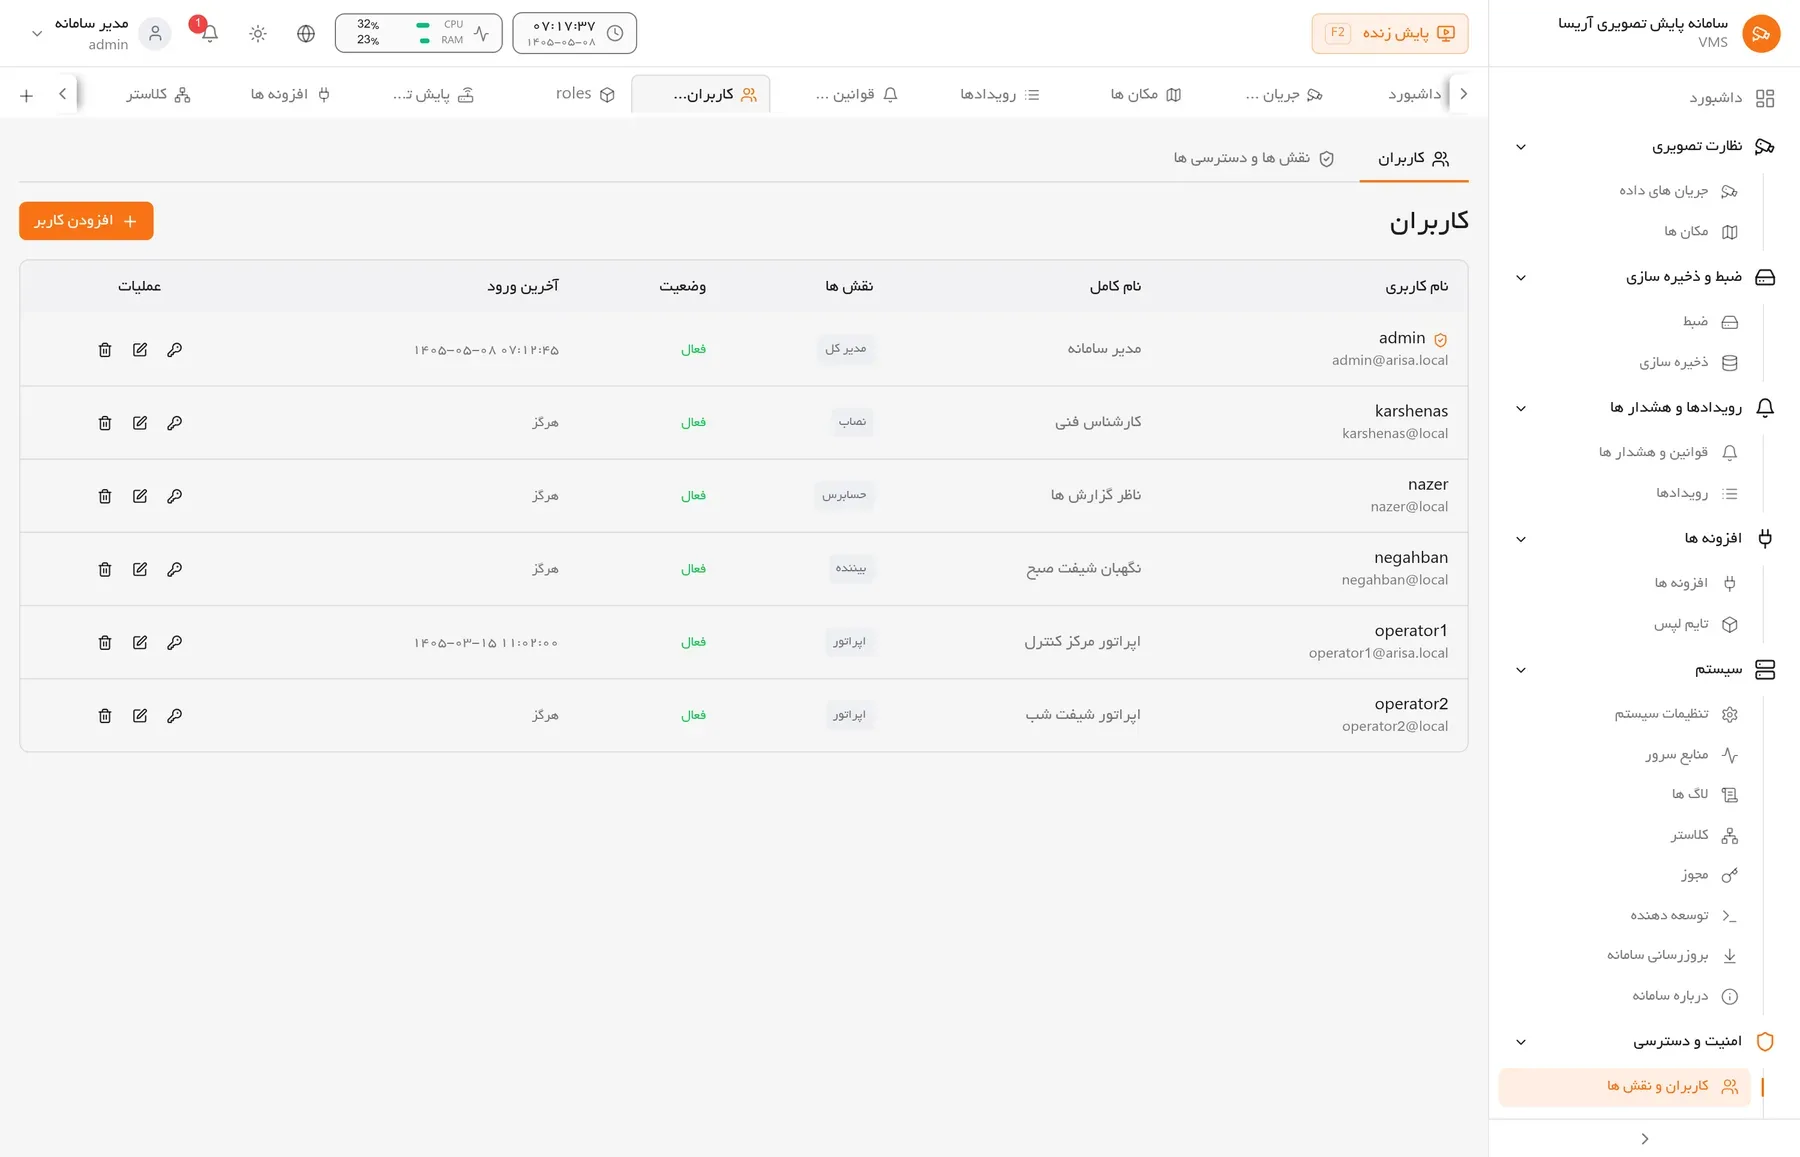Delete the karshenas user with trash icon
1800x1157 pixels.
[105, 423]
